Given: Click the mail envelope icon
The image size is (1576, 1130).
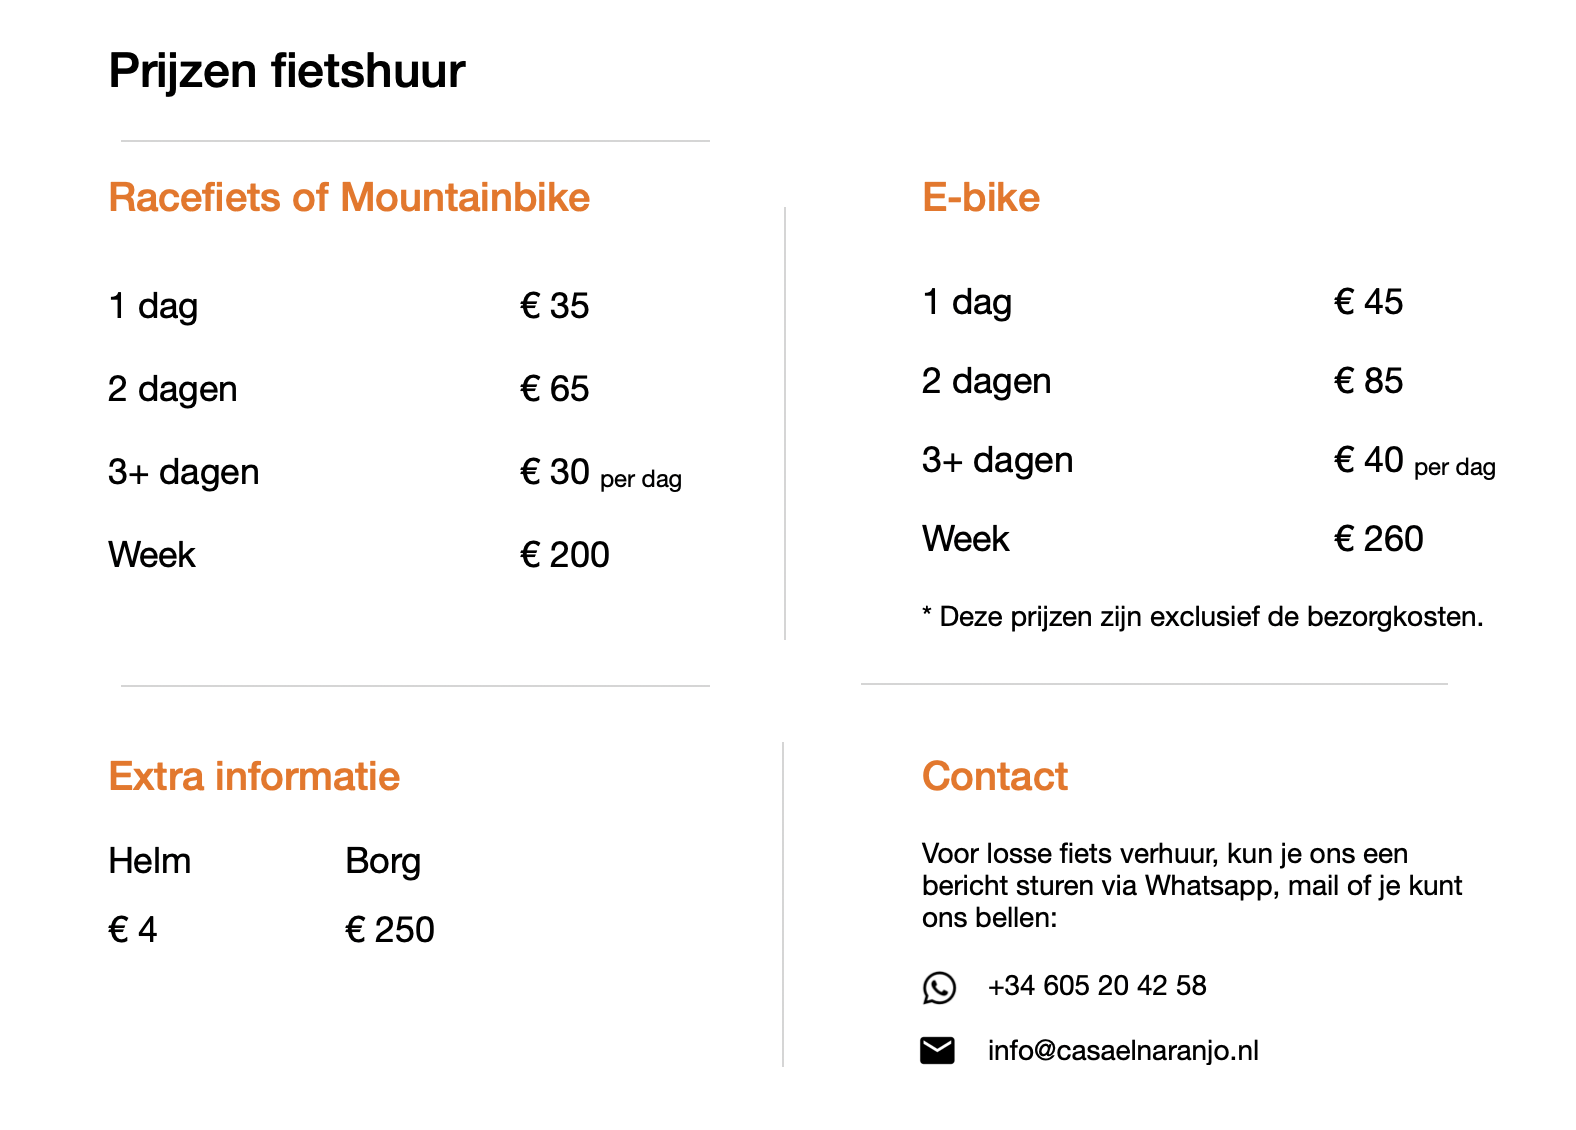Looking at the screenshot, I should pos(937,1050).
